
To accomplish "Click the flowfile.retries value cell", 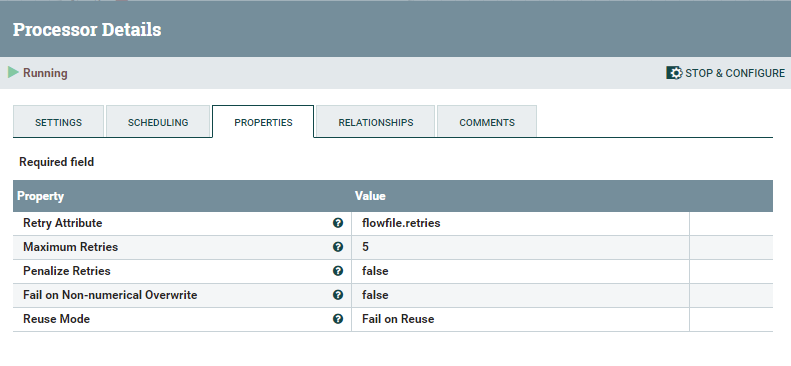I will coord(520,223).
